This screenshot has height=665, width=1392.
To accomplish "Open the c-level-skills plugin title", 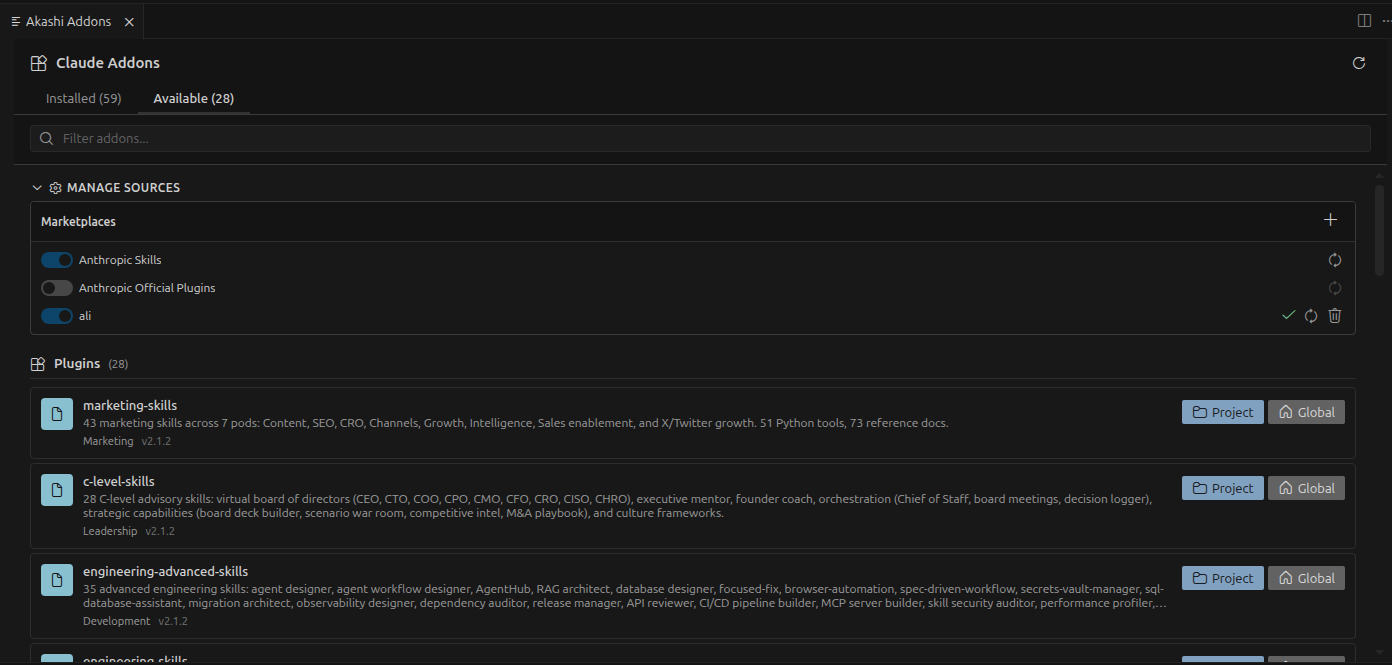I will point(119,481).
